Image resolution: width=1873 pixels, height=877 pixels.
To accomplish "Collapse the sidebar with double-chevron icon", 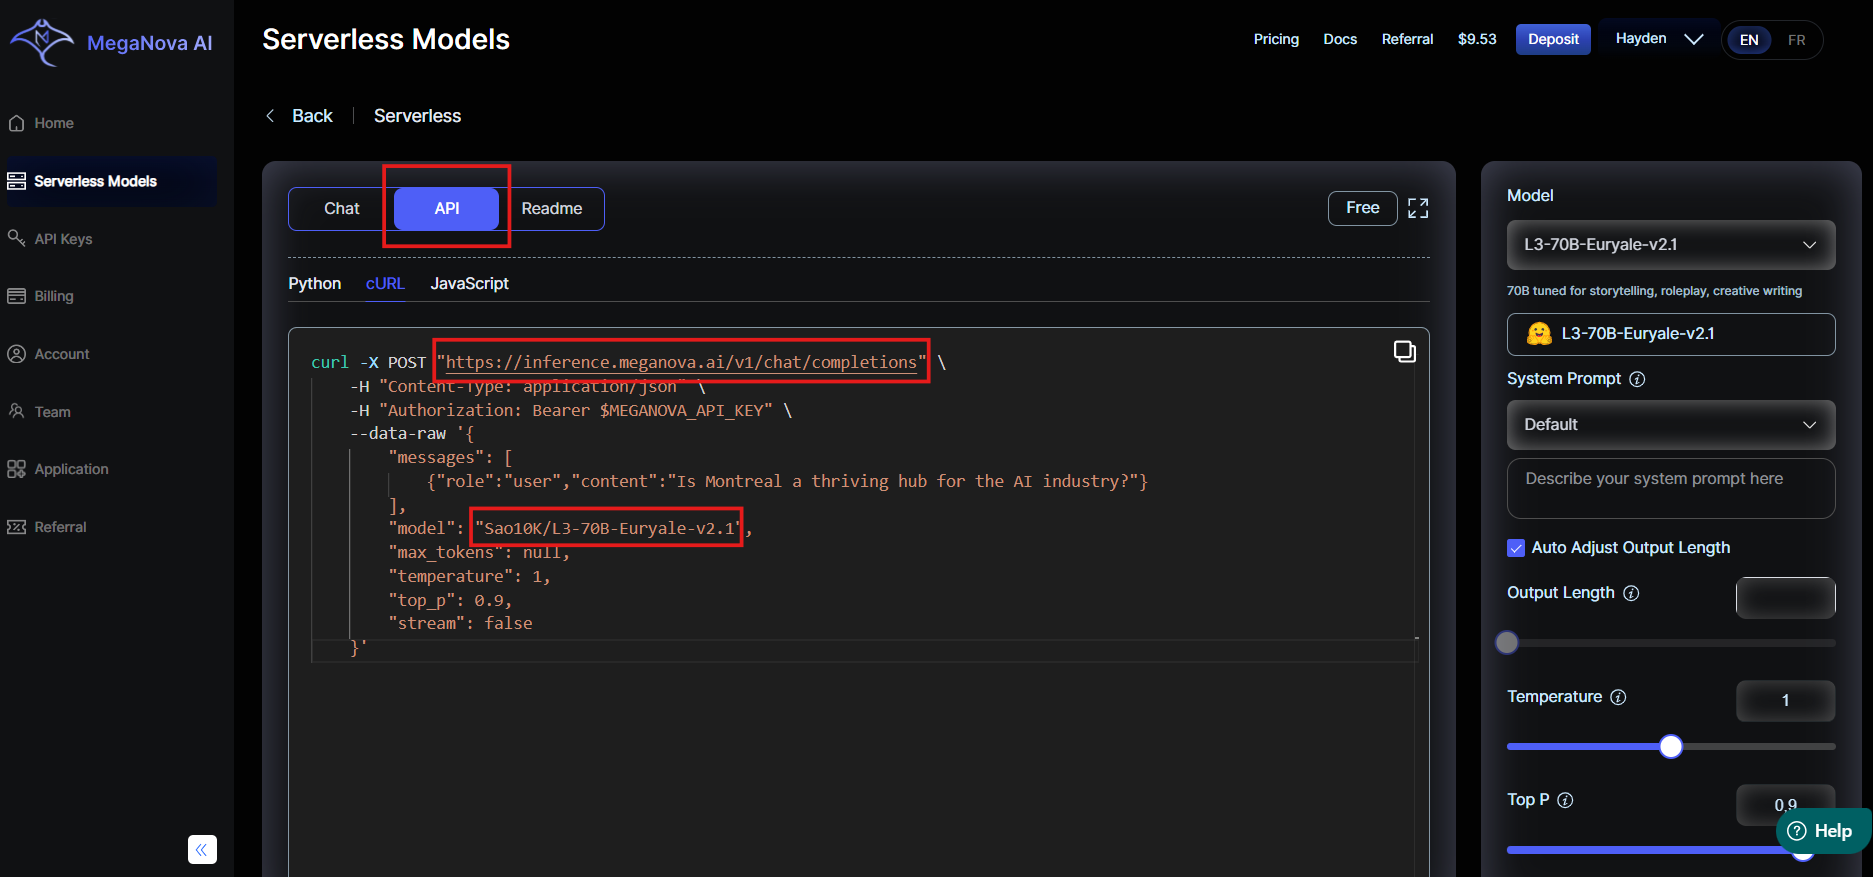I will pyautogui.click(x=202, y=849).
